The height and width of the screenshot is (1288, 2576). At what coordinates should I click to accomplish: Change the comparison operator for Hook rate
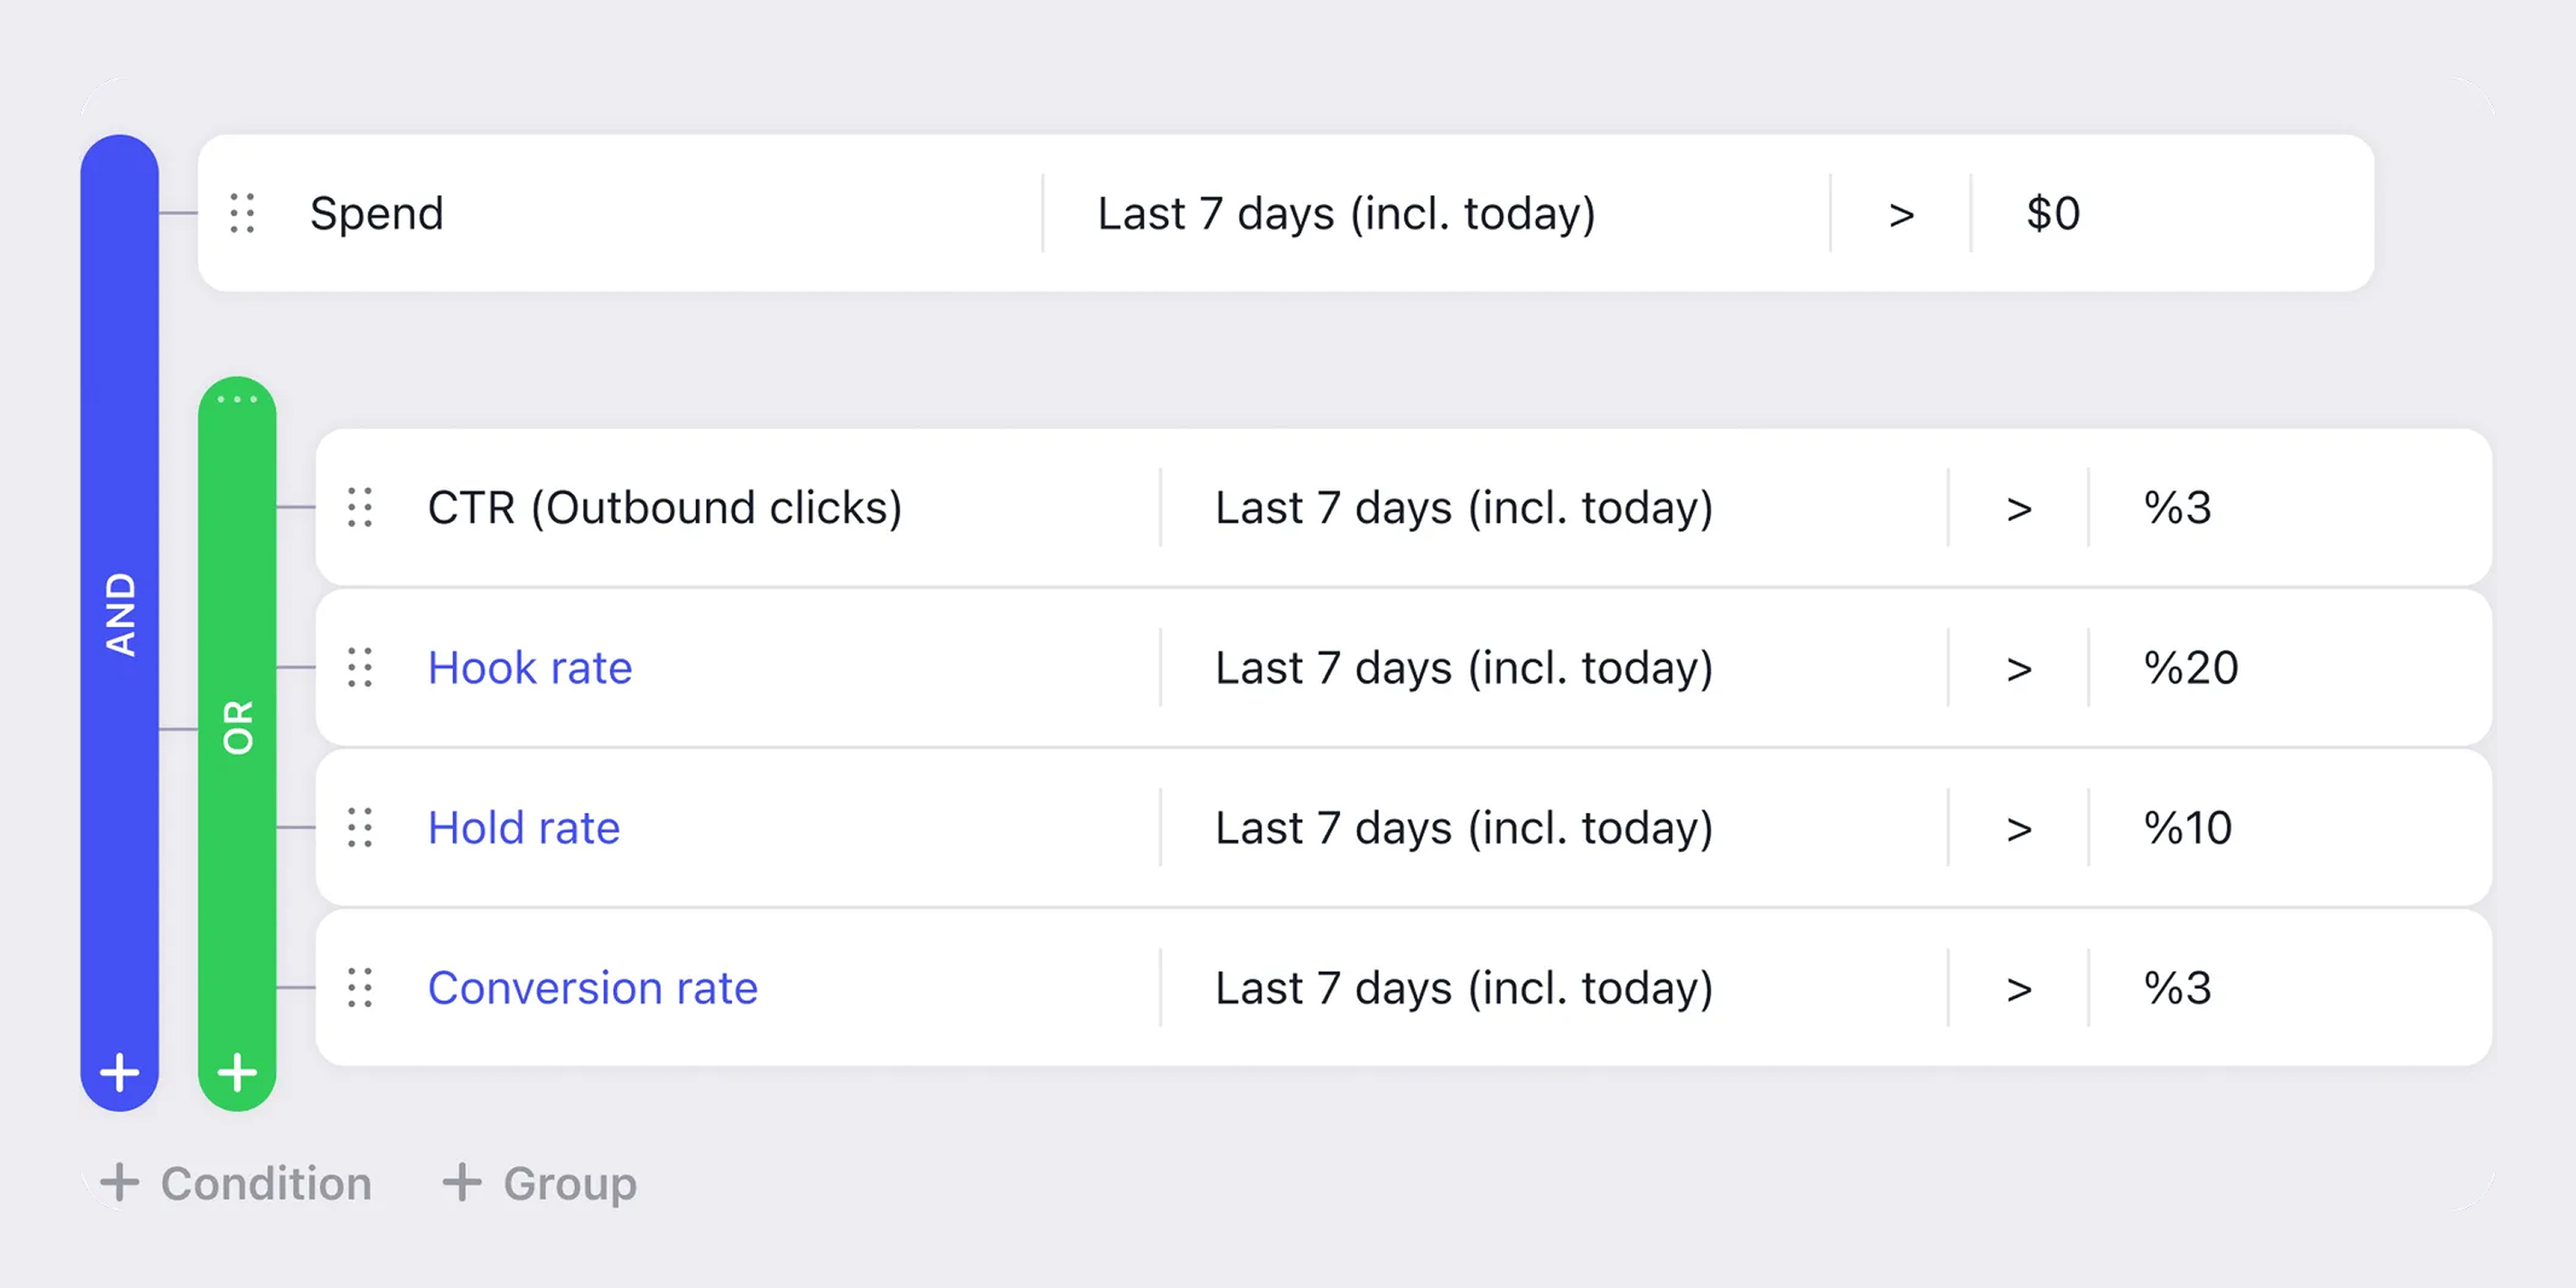coord(2019,668)
